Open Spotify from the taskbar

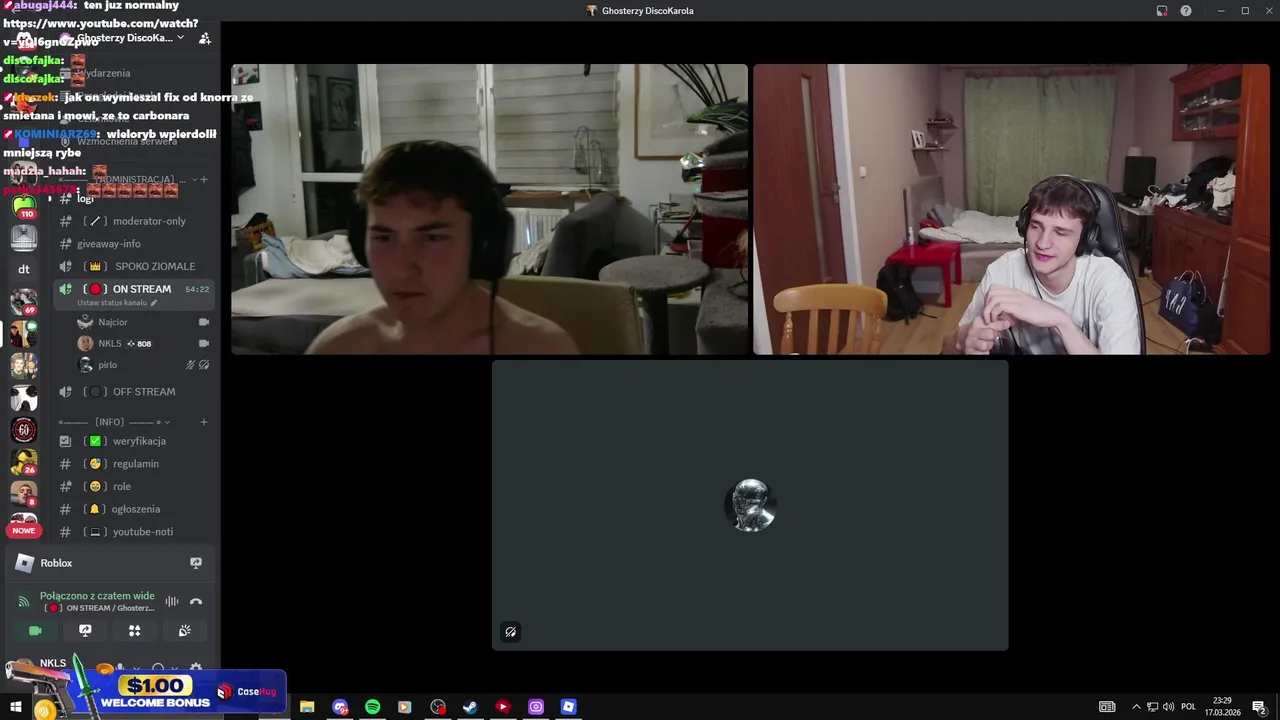click(x=372, y=707)
